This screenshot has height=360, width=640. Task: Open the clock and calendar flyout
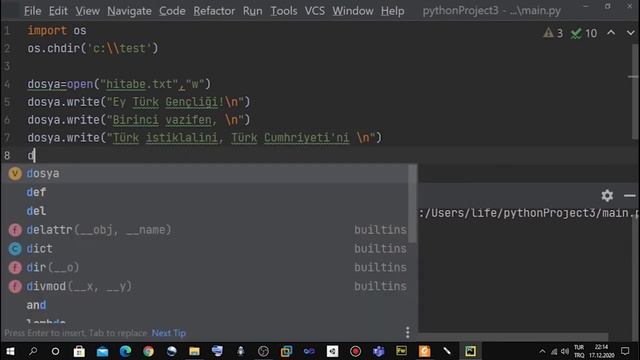click(x=601, y=351)
